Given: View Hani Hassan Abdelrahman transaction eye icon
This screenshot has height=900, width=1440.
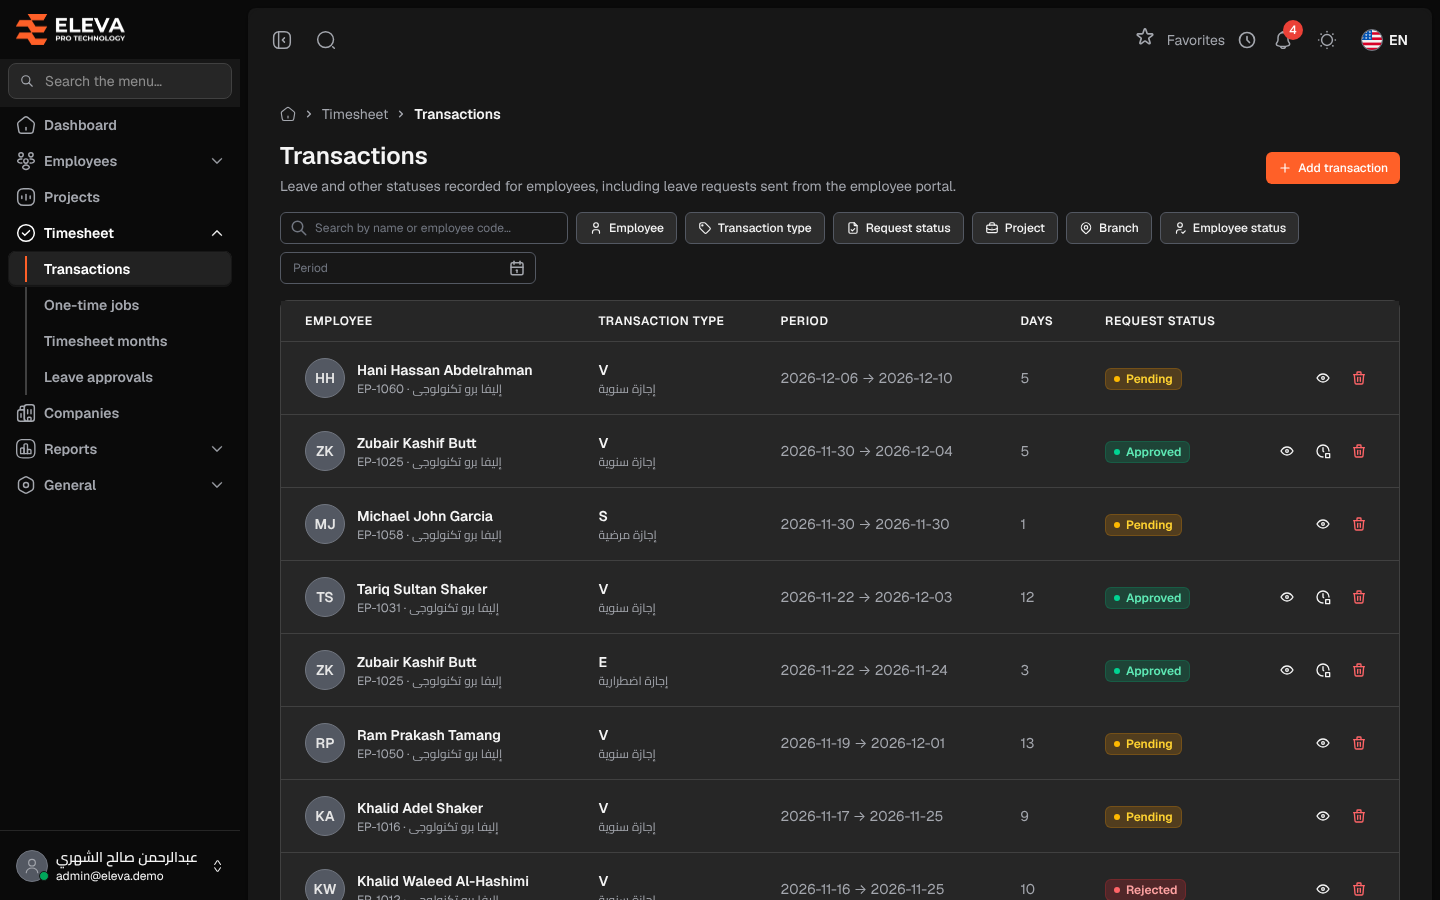Looking at the screenshot, I should pos(1323,378).
